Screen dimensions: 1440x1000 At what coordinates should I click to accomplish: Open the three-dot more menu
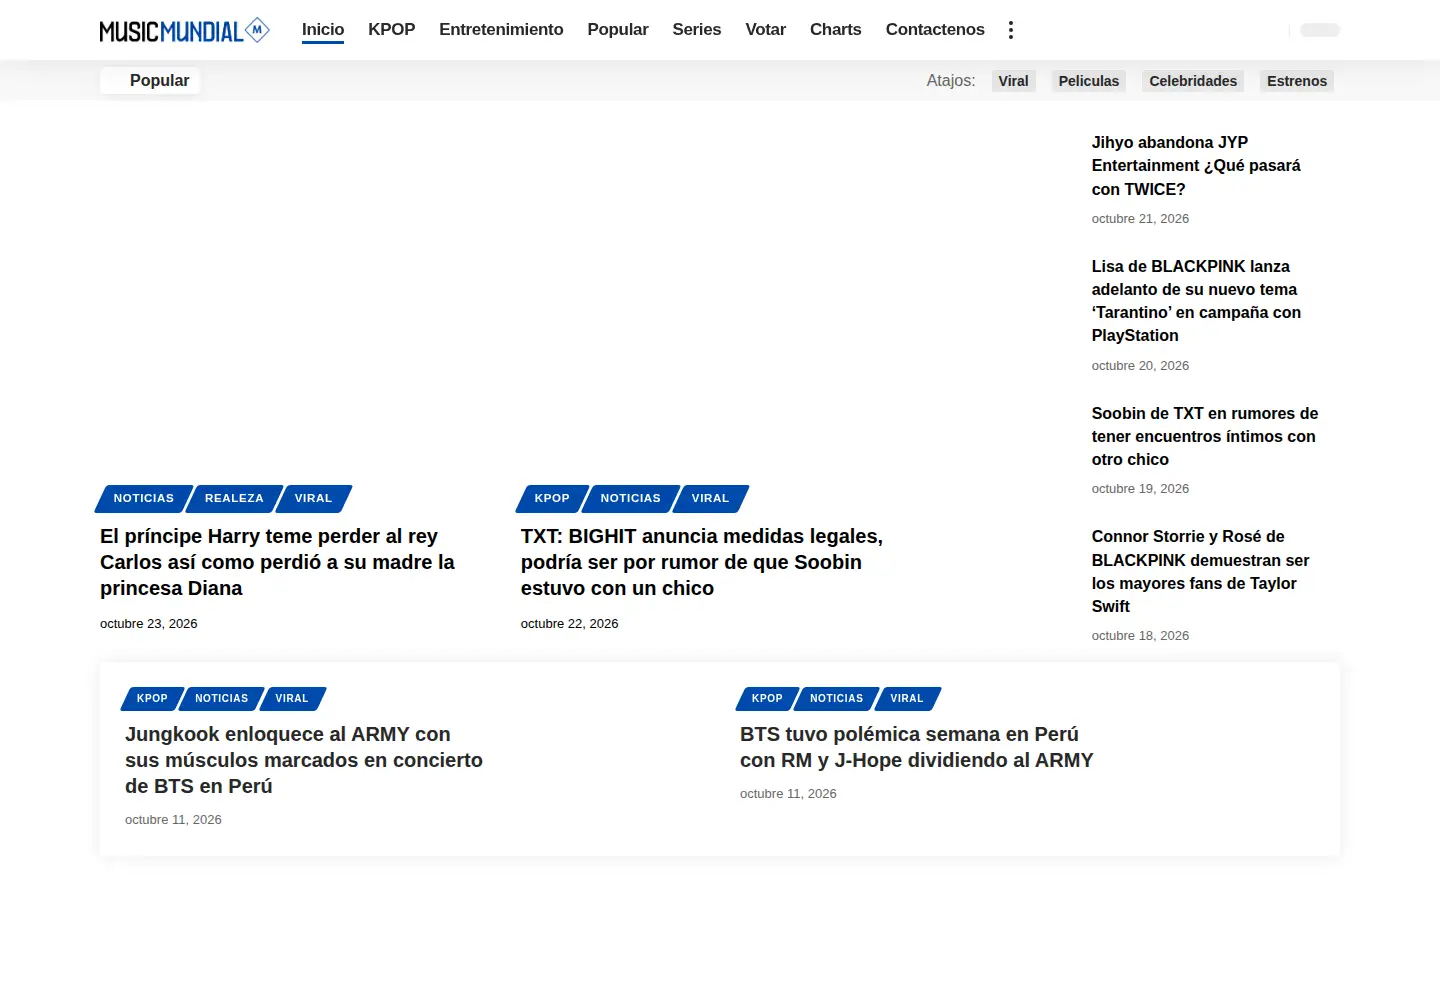(1011, 30)
